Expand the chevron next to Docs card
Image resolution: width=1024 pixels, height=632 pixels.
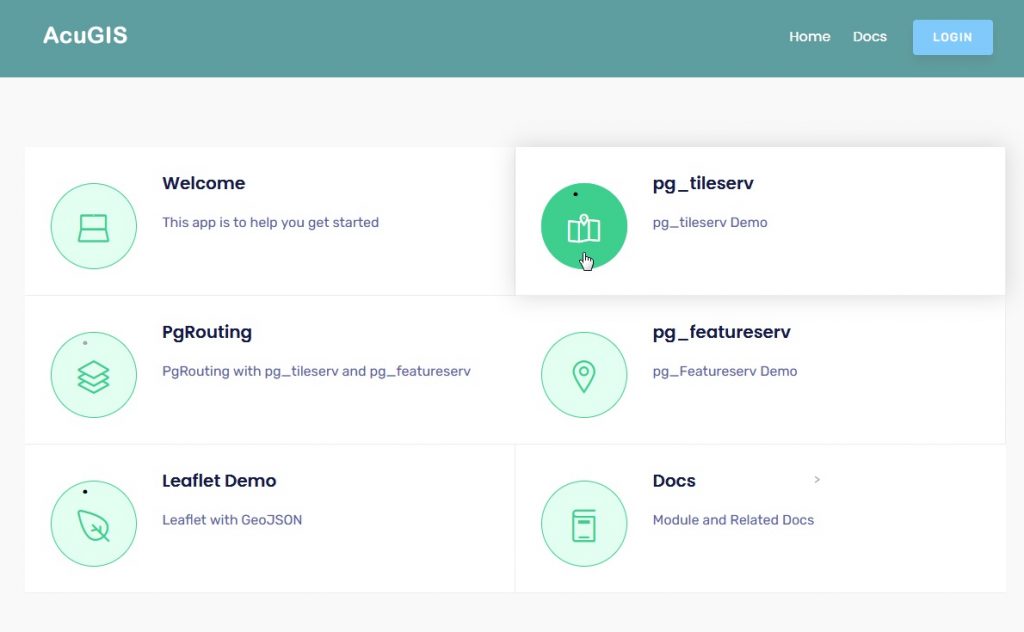point(817,480)
